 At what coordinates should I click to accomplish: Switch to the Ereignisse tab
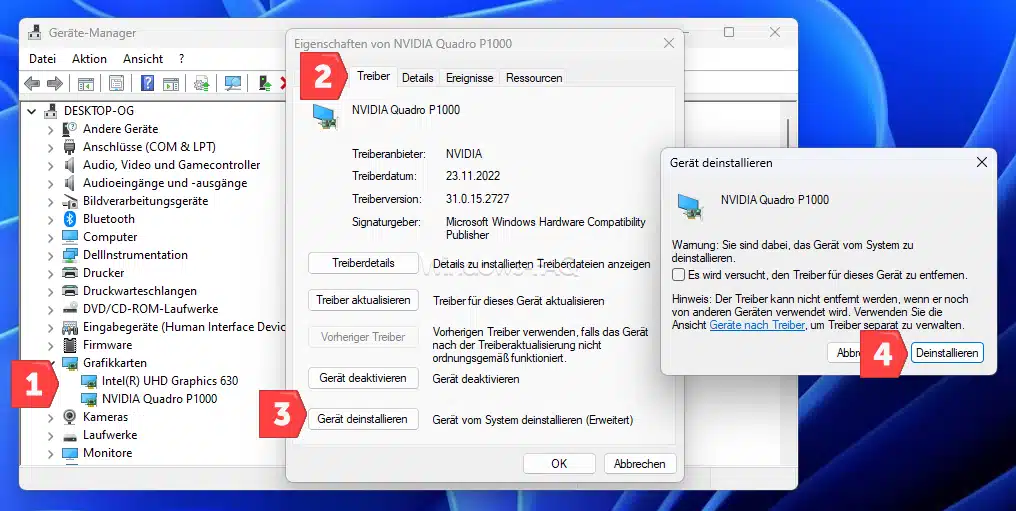469,78
